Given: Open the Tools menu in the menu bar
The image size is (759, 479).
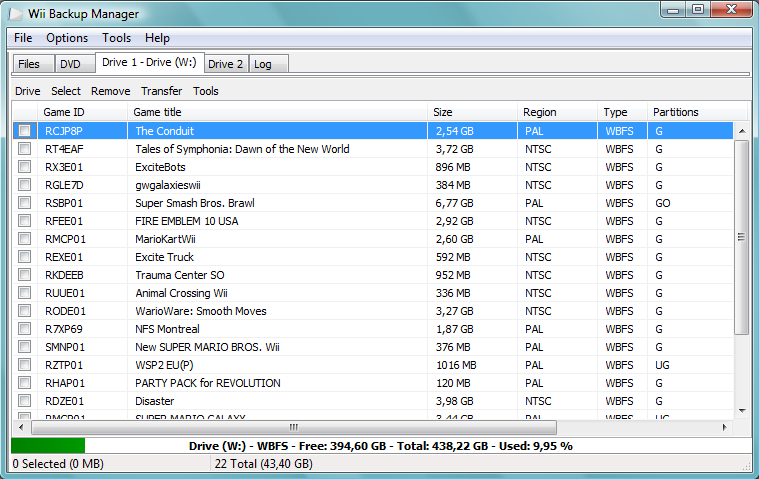Looking at the screenshot, I should point(116,38).
